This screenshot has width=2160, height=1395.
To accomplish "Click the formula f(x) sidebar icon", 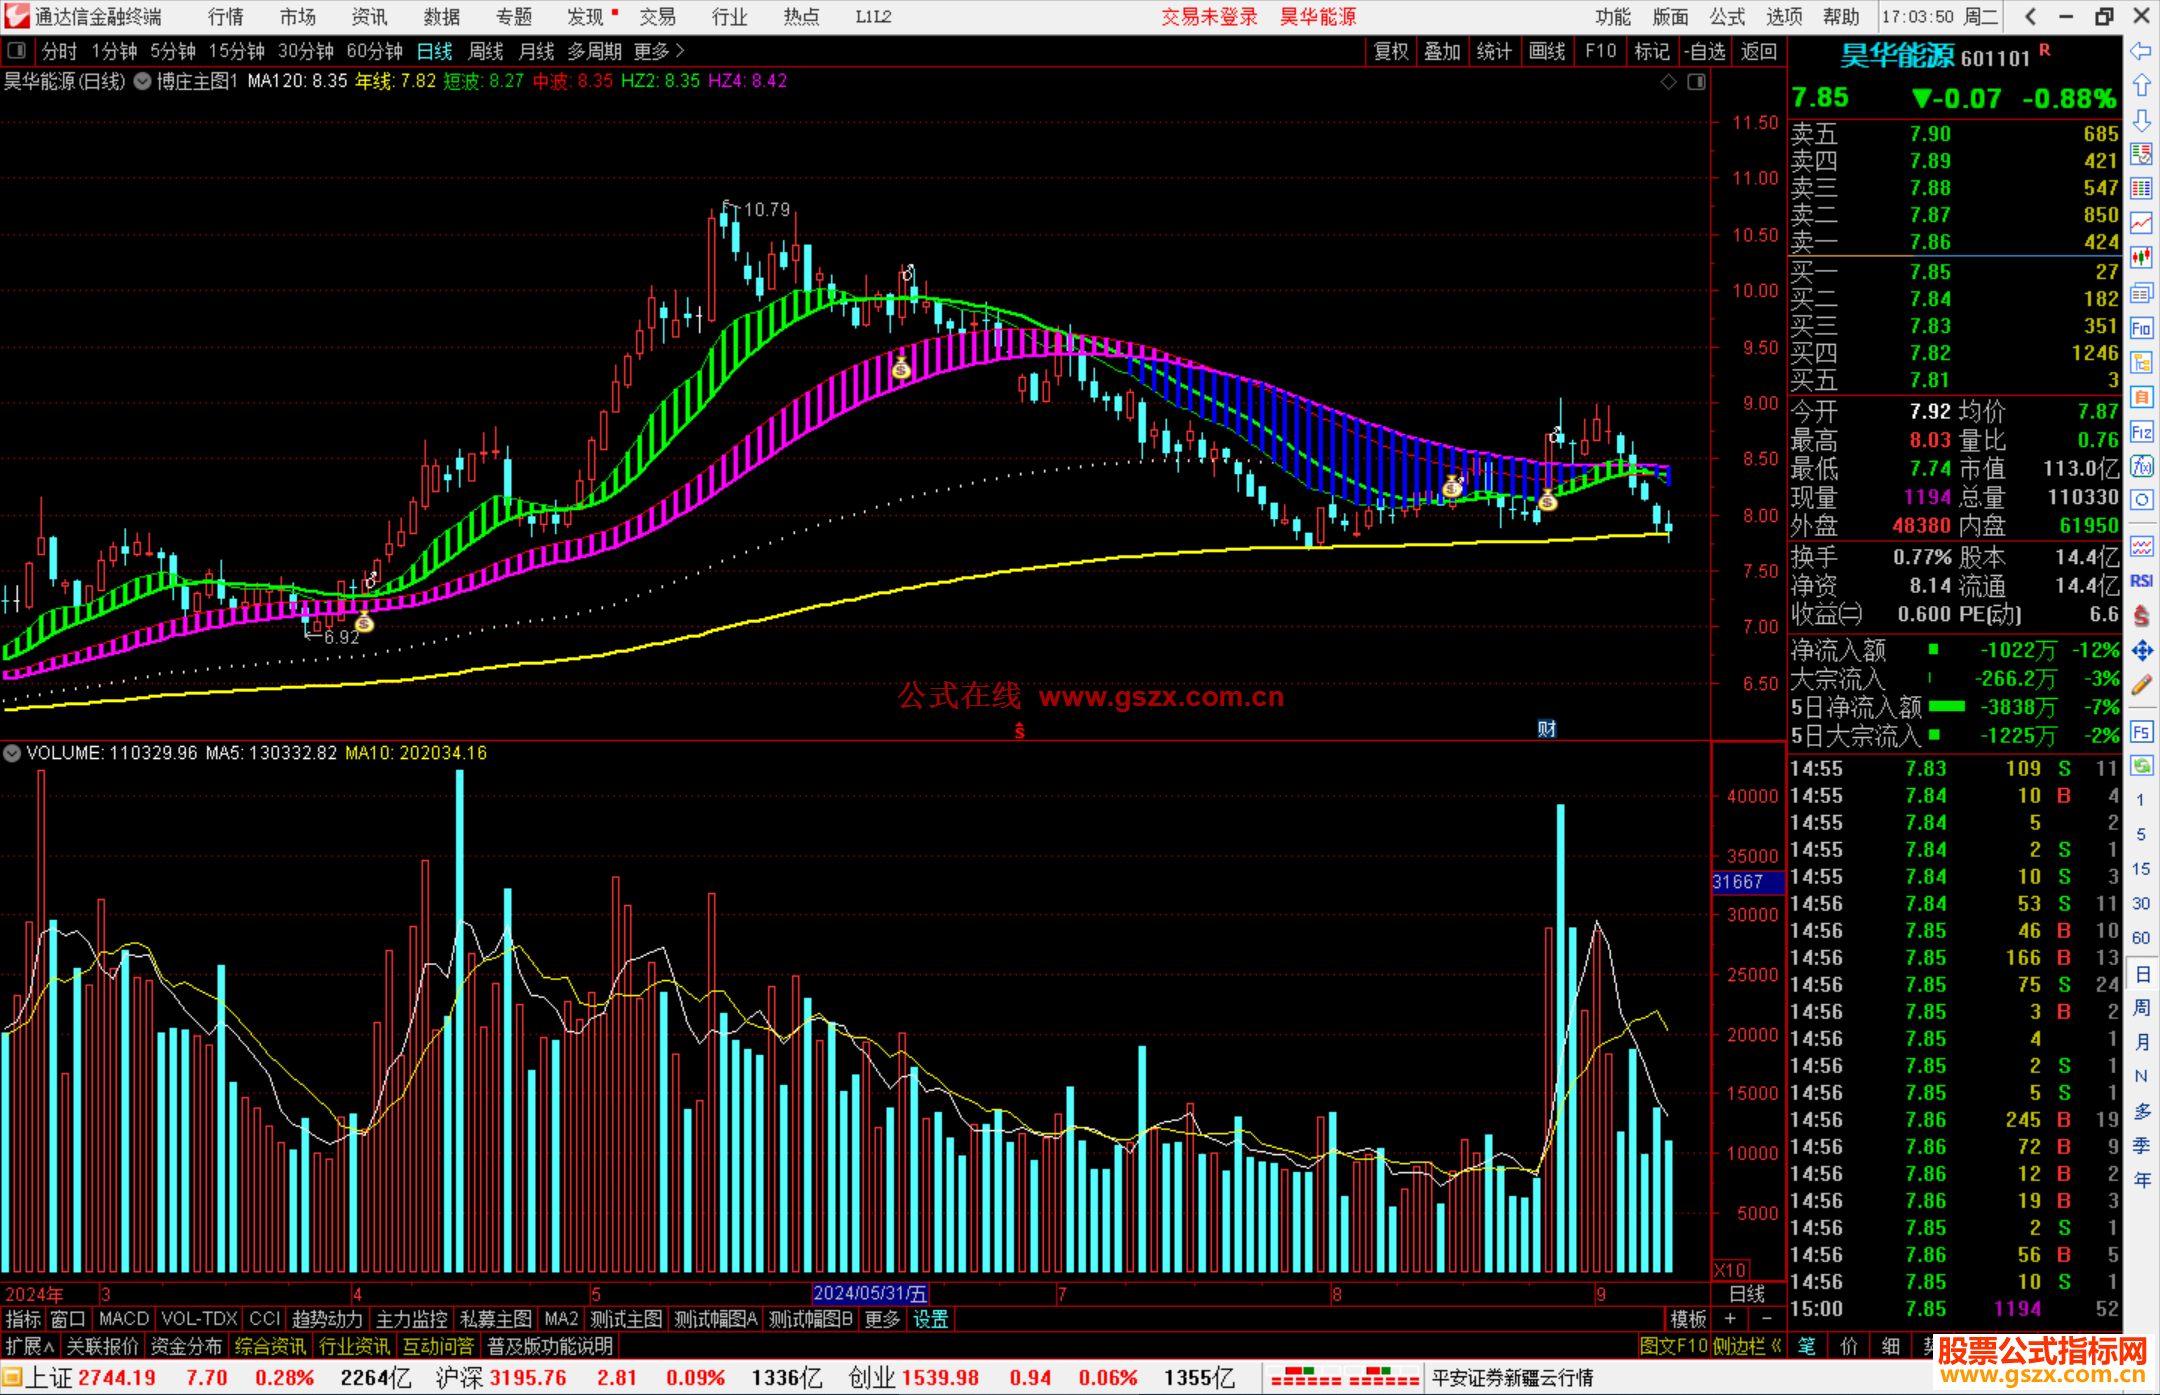I will 2141,466.
